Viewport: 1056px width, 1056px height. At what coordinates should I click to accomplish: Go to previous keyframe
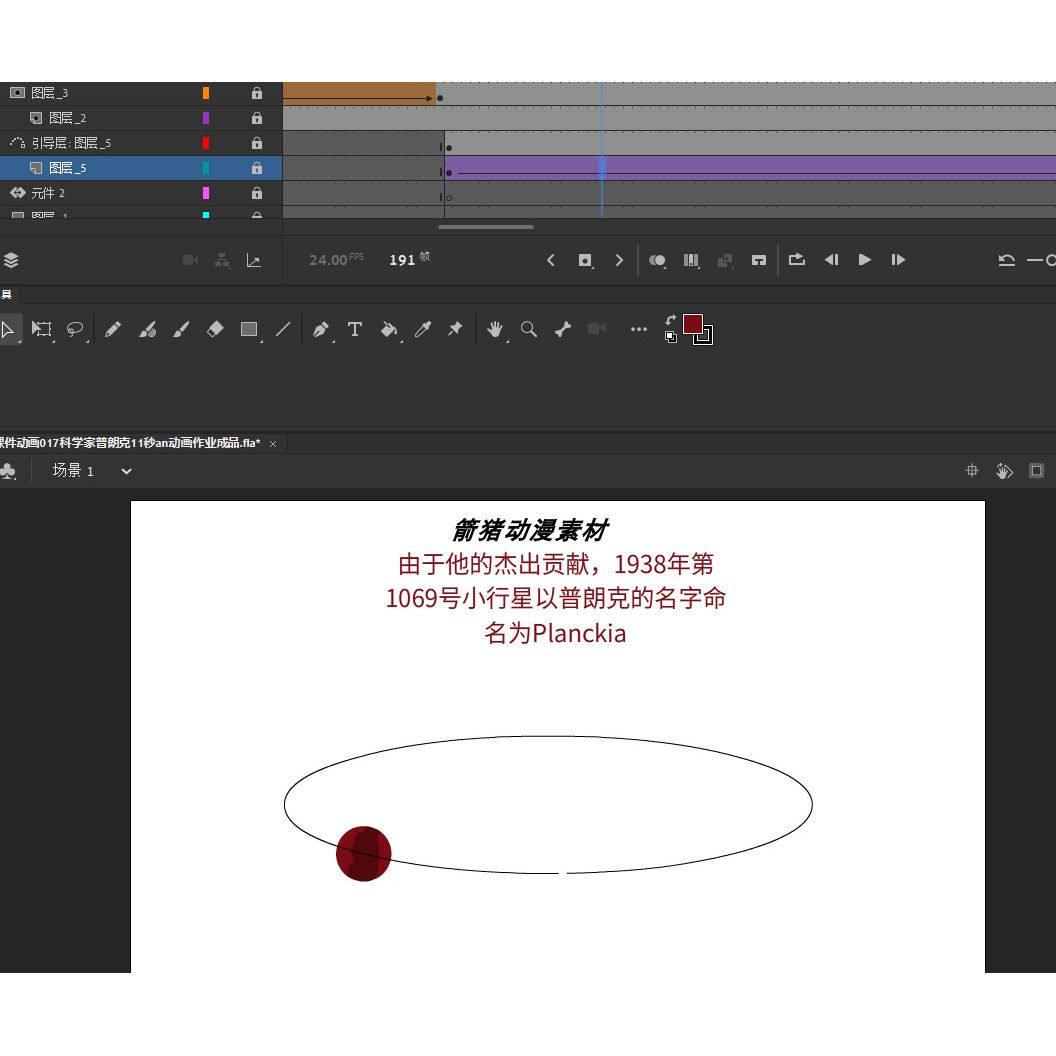tap(551, 260)
